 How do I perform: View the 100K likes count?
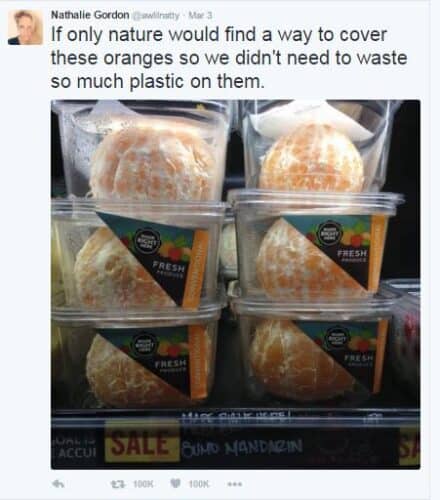(200, 483)
